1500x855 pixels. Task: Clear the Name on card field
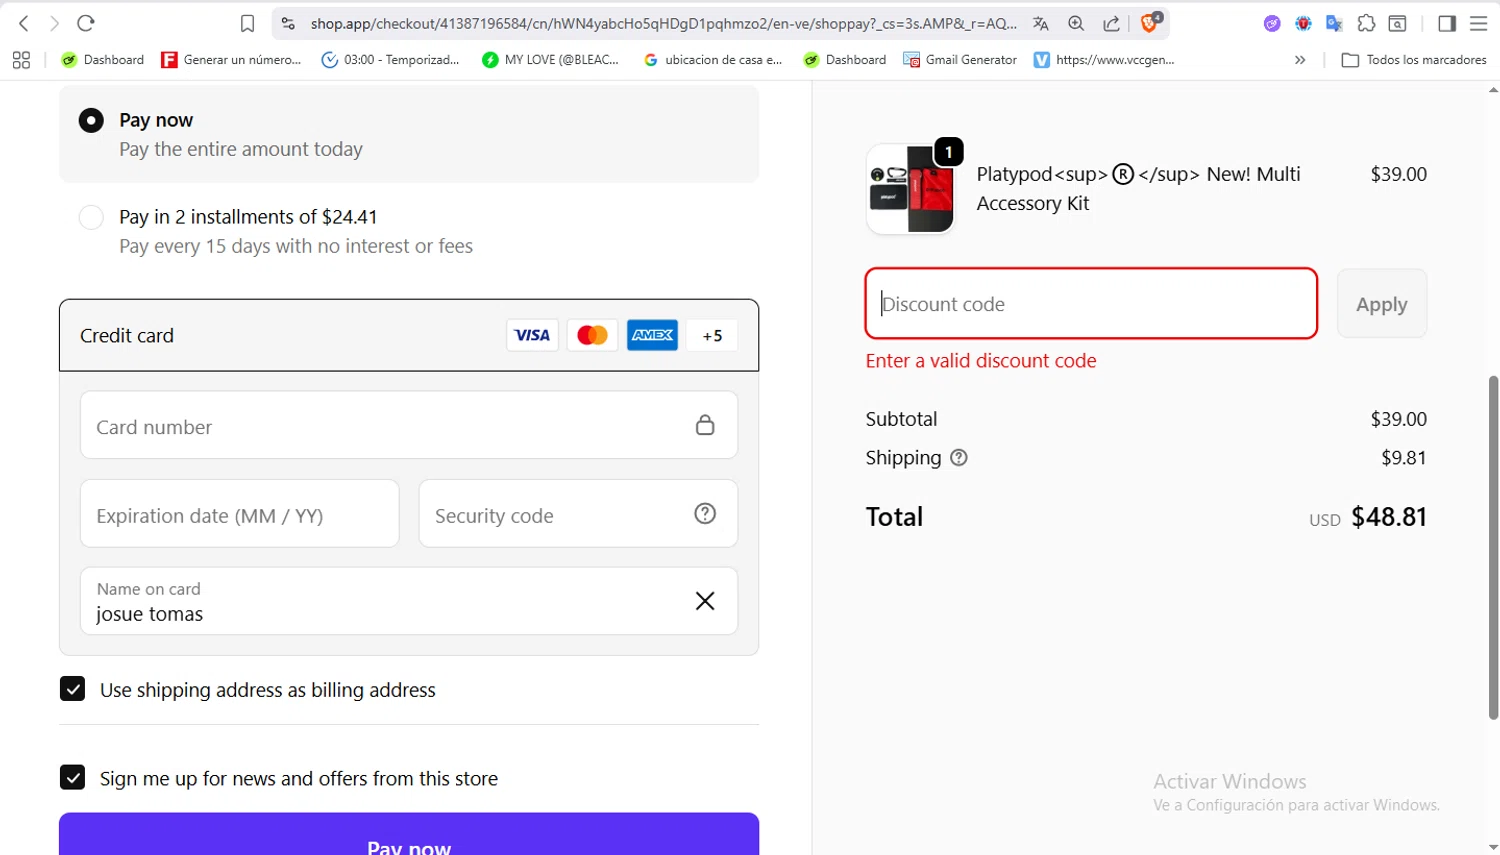(x=705, y=600)
